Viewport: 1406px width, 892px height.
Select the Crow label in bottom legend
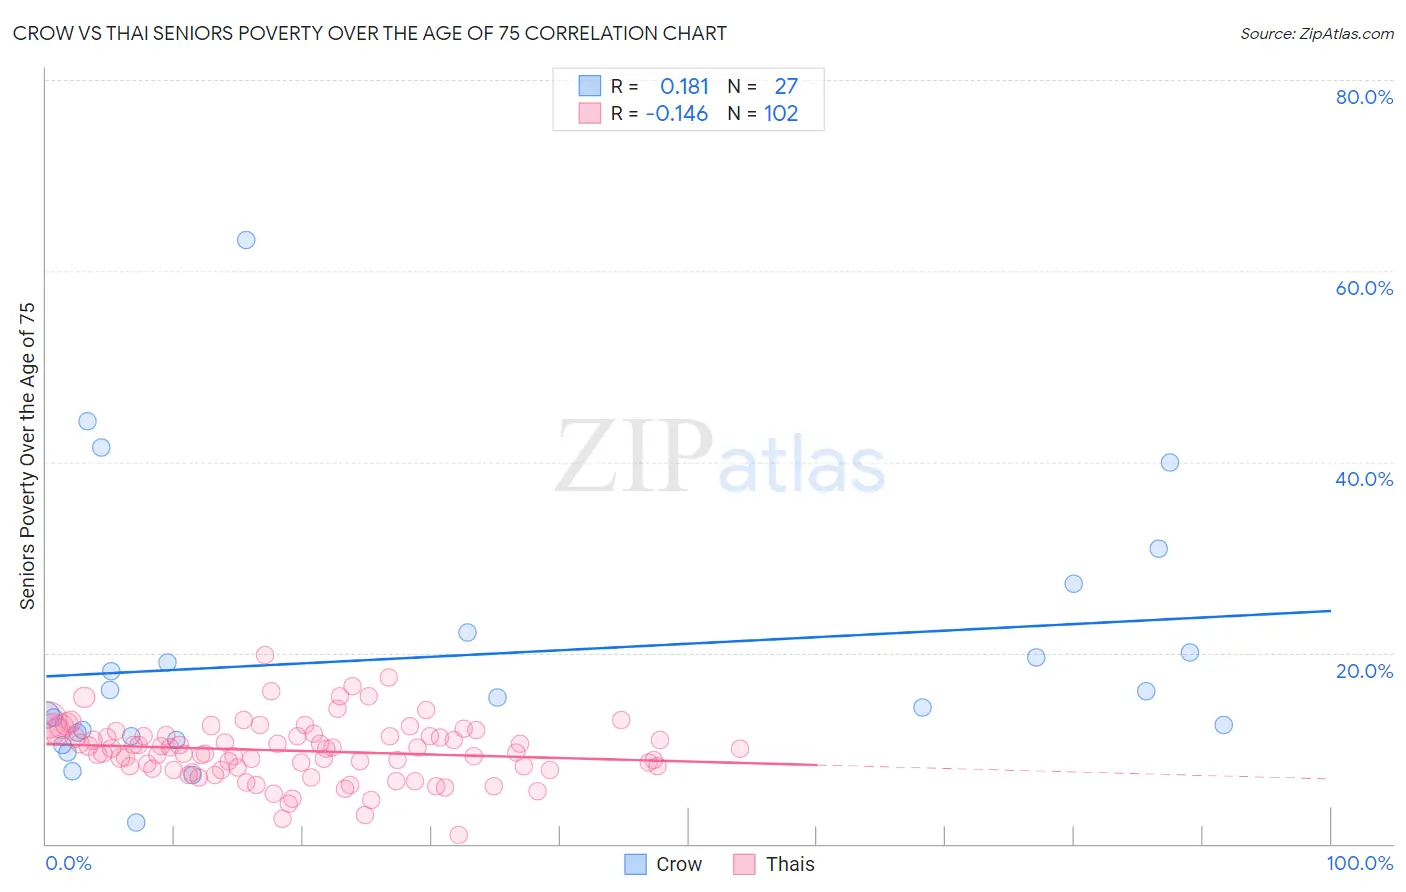tap(679, 864)
